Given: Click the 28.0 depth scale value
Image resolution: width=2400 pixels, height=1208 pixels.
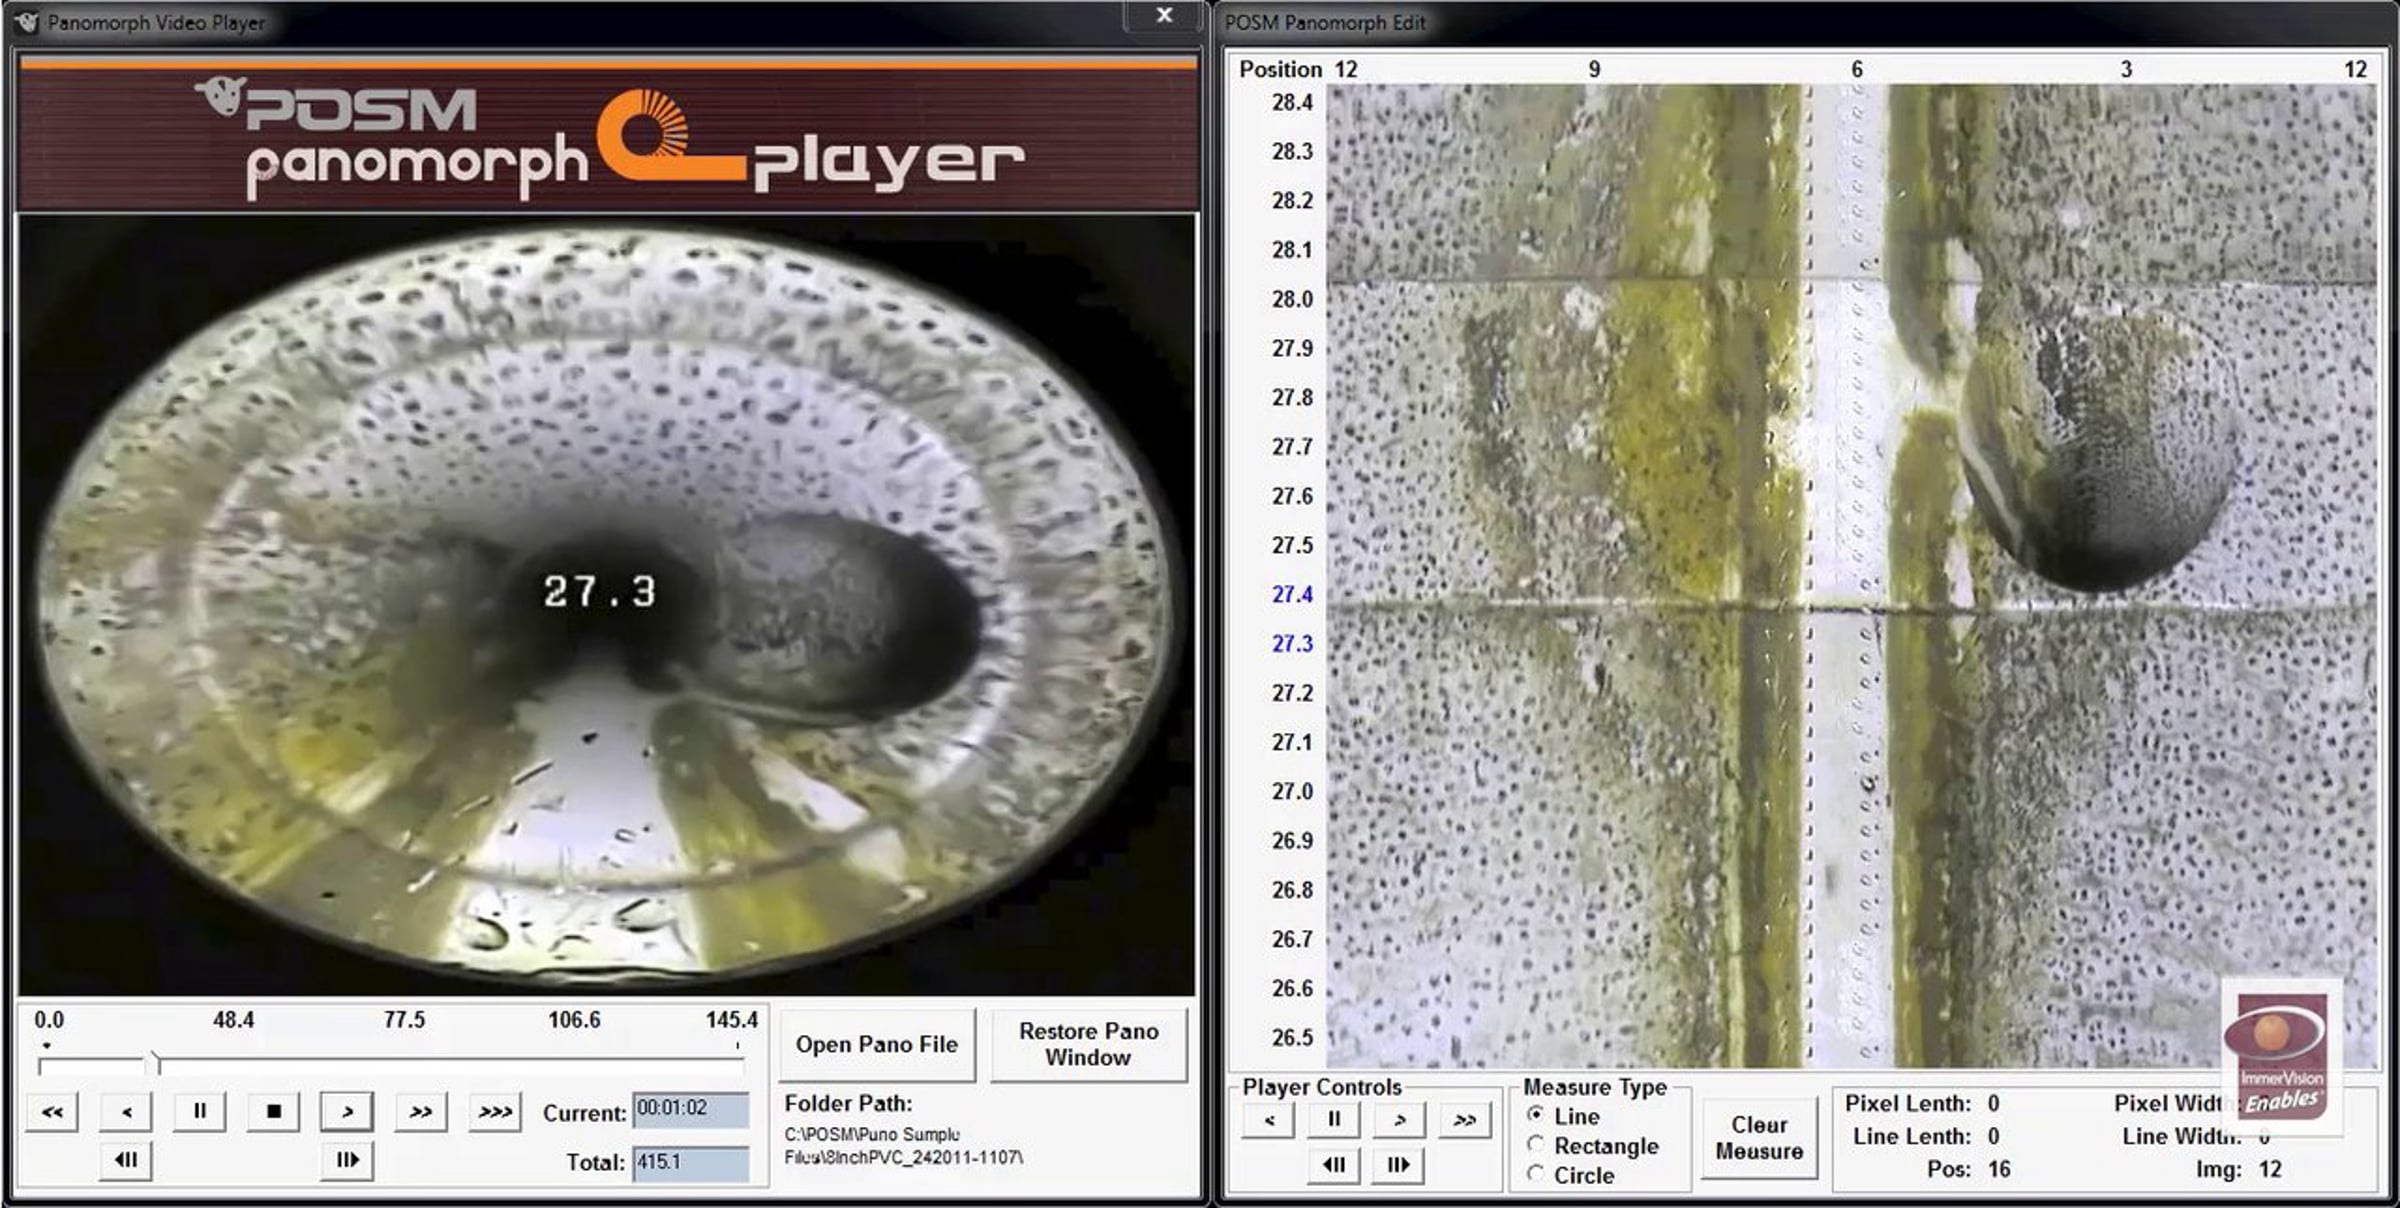Looking at the screenshot, I should [x=1292, y=300].
